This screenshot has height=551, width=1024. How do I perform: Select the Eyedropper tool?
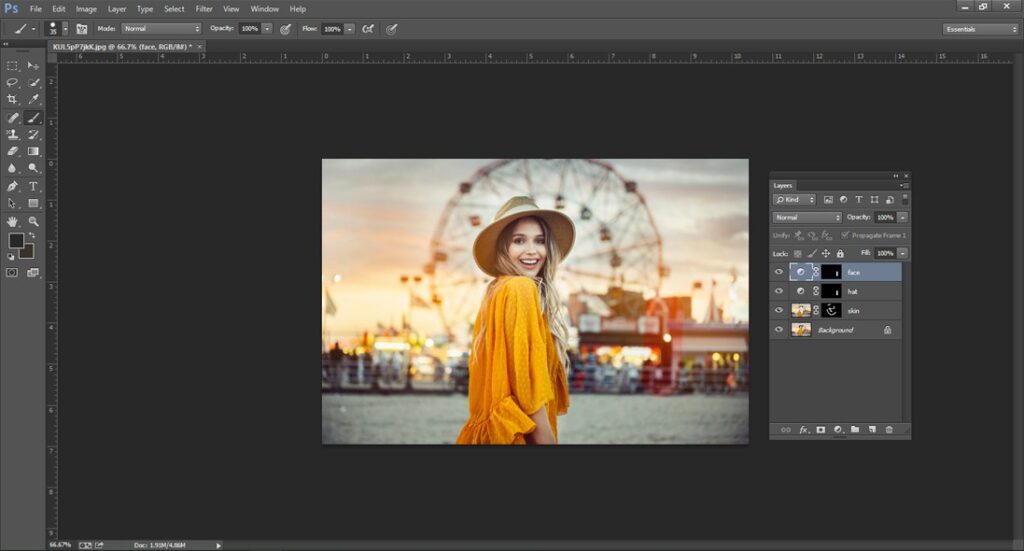[x=33, y=99]
